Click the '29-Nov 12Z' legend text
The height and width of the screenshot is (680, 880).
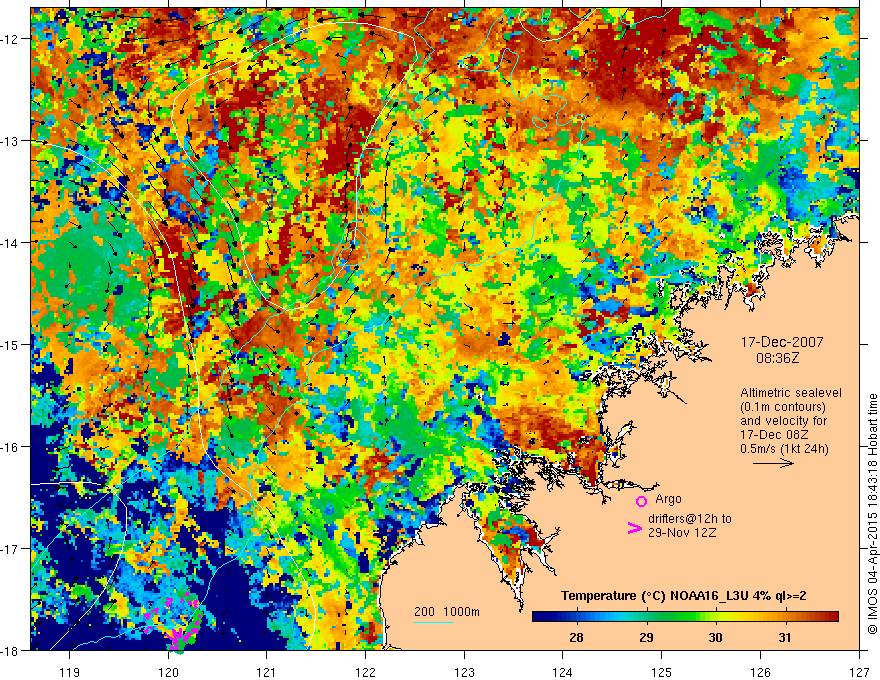[x=682, y=532]
